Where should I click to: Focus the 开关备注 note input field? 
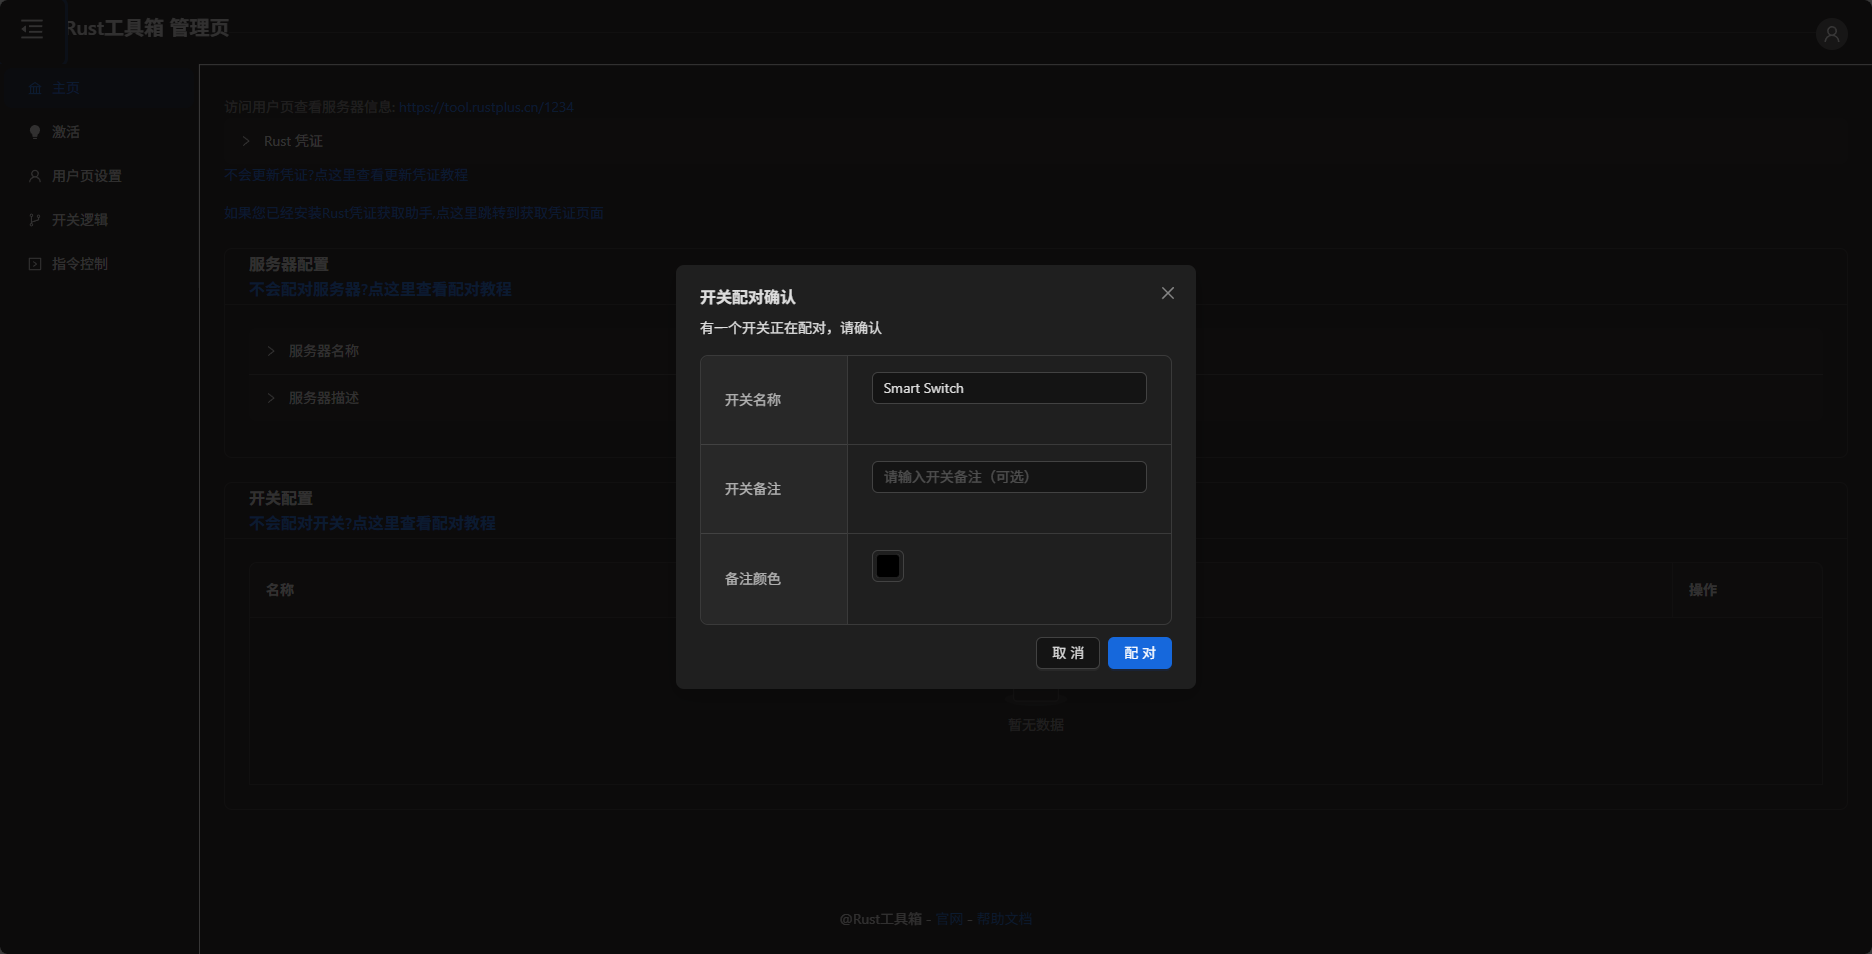1009,477
